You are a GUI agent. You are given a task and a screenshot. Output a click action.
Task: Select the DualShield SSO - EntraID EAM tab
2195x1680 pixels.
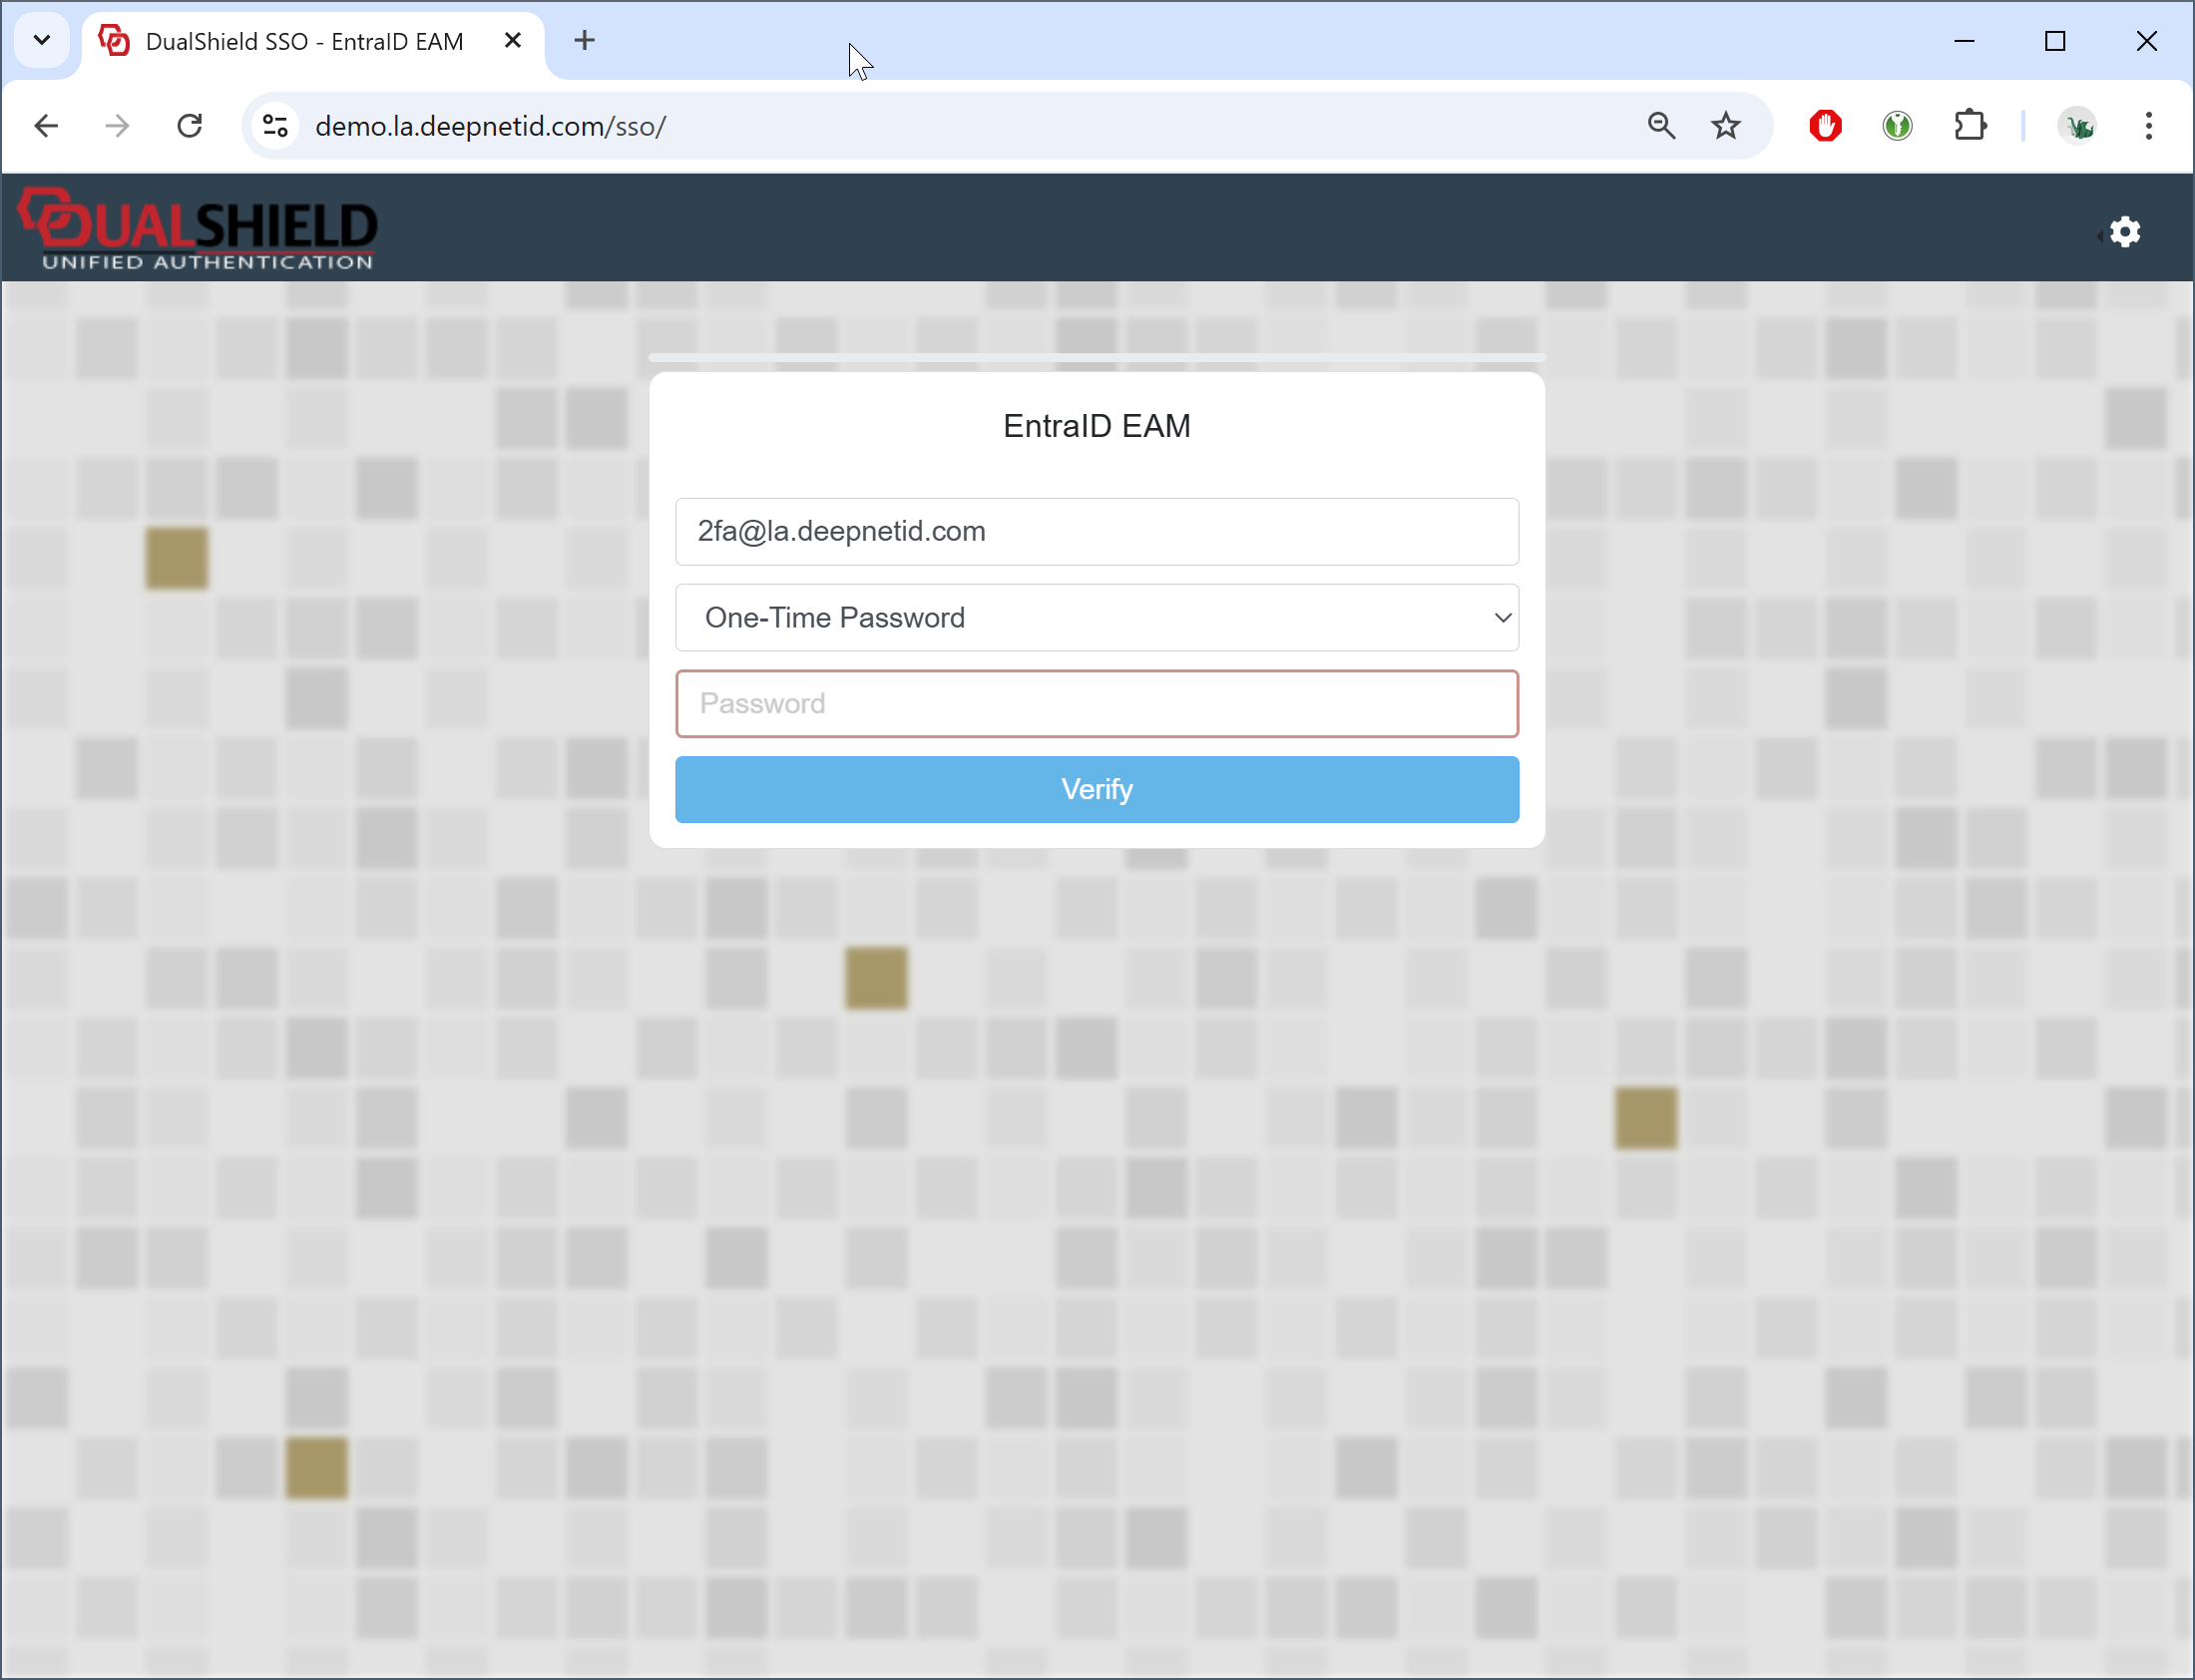(304, 41)
